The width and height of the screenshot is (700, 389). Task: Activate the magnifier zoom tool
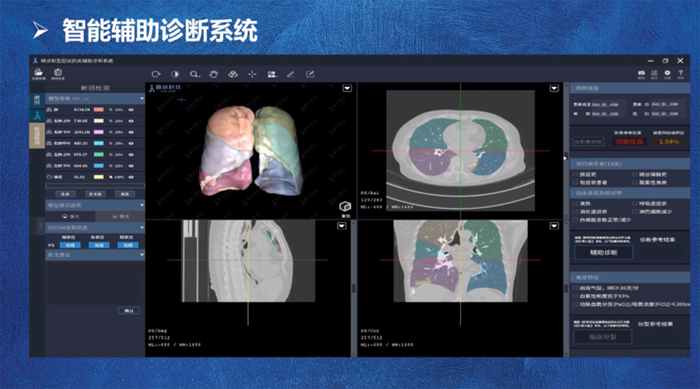click(x=194, y=74)
